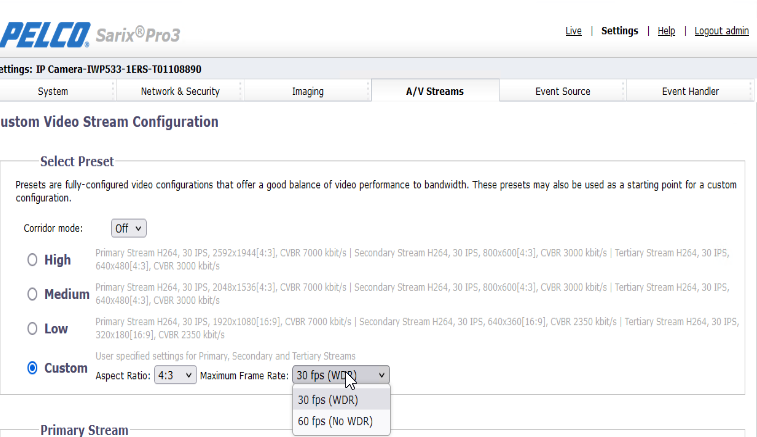Image resolution: width=757 pixels, height=437 pixels.
Task: Click Logout admin link
Action: coord(721,31)
